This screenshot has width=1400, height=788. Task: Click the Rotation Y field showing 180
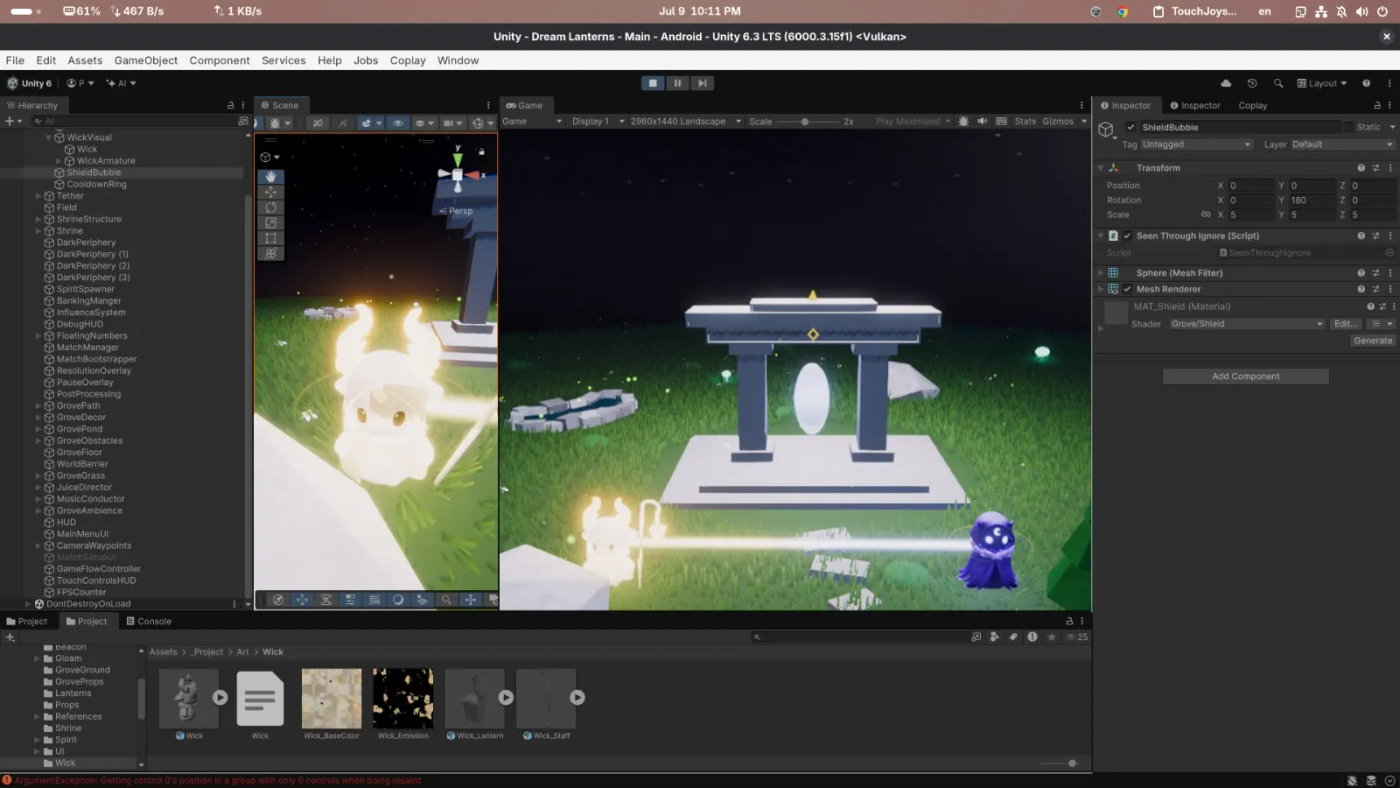coord(1312,200)
